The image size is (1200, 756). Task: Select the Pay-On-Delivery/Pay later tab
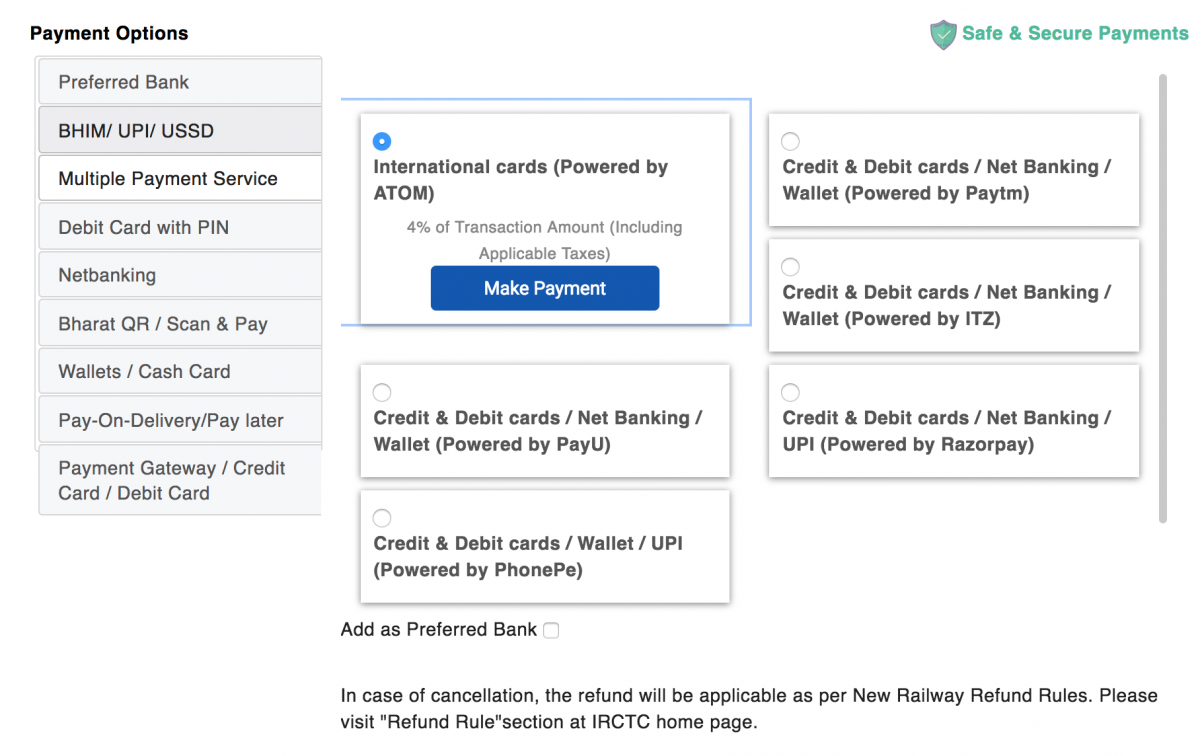click(x=180, y=420)
